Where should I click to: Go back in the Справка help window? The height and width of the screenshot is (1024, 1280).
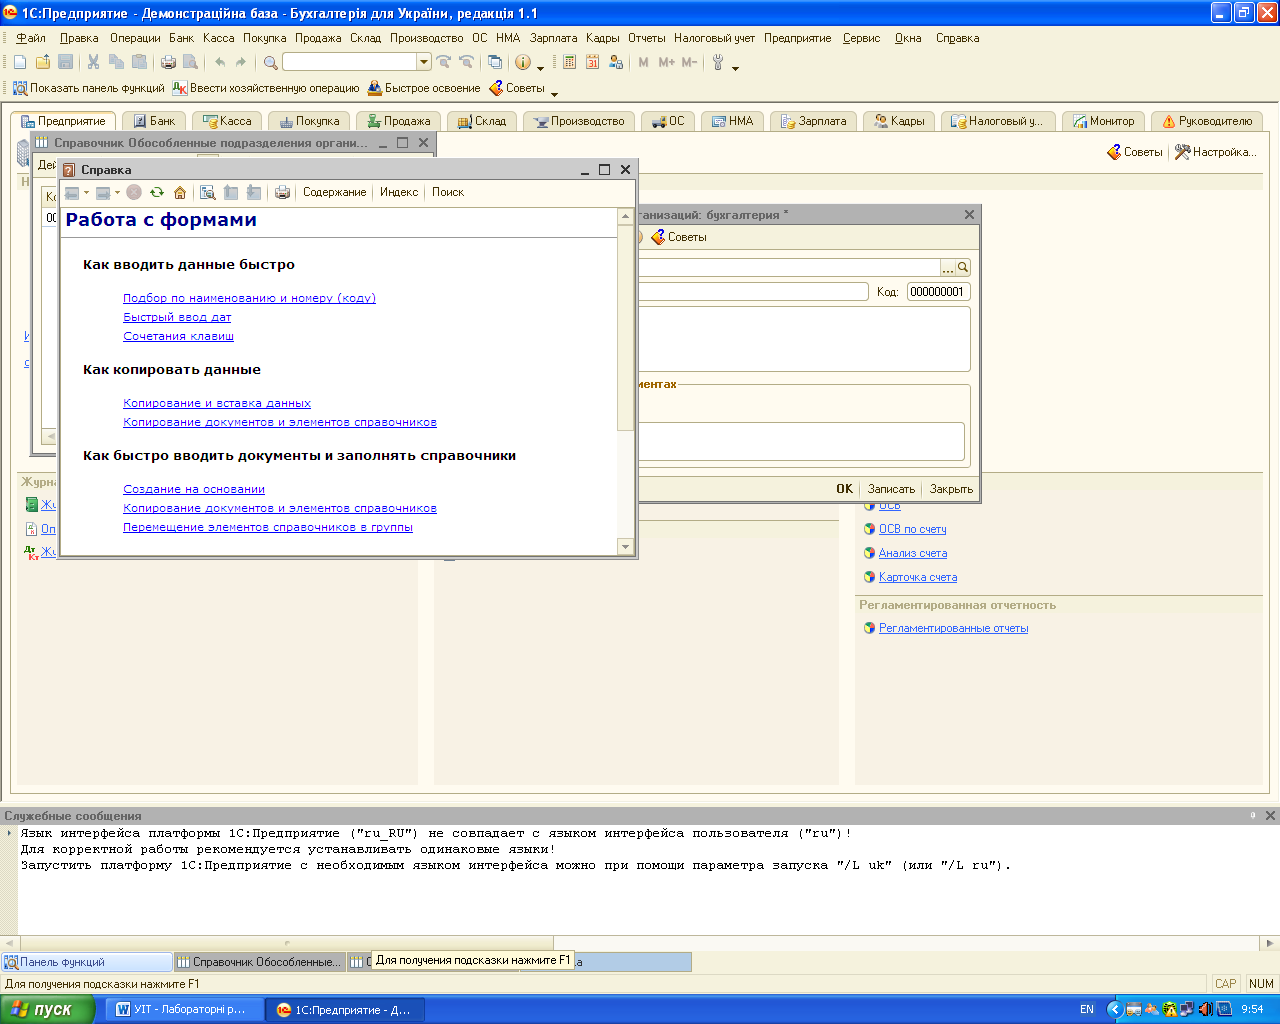[72, 192]
